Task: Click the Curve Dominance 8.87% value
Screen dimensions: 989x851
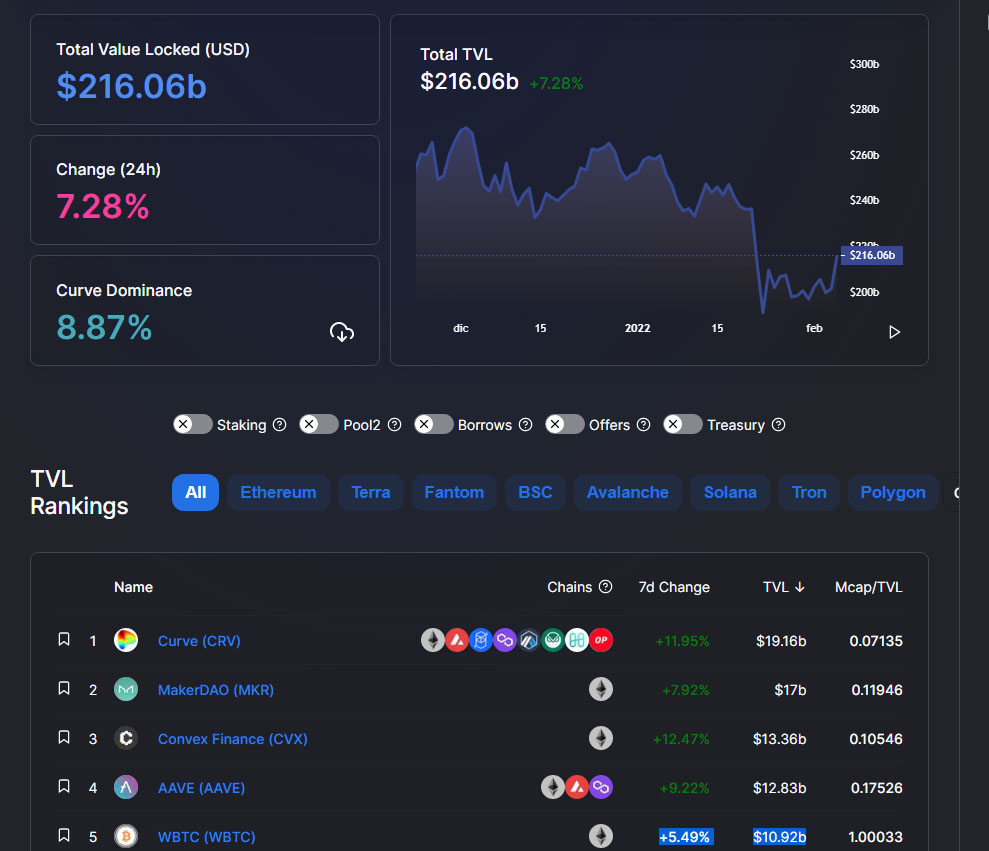Action: [x=104, y=327]
